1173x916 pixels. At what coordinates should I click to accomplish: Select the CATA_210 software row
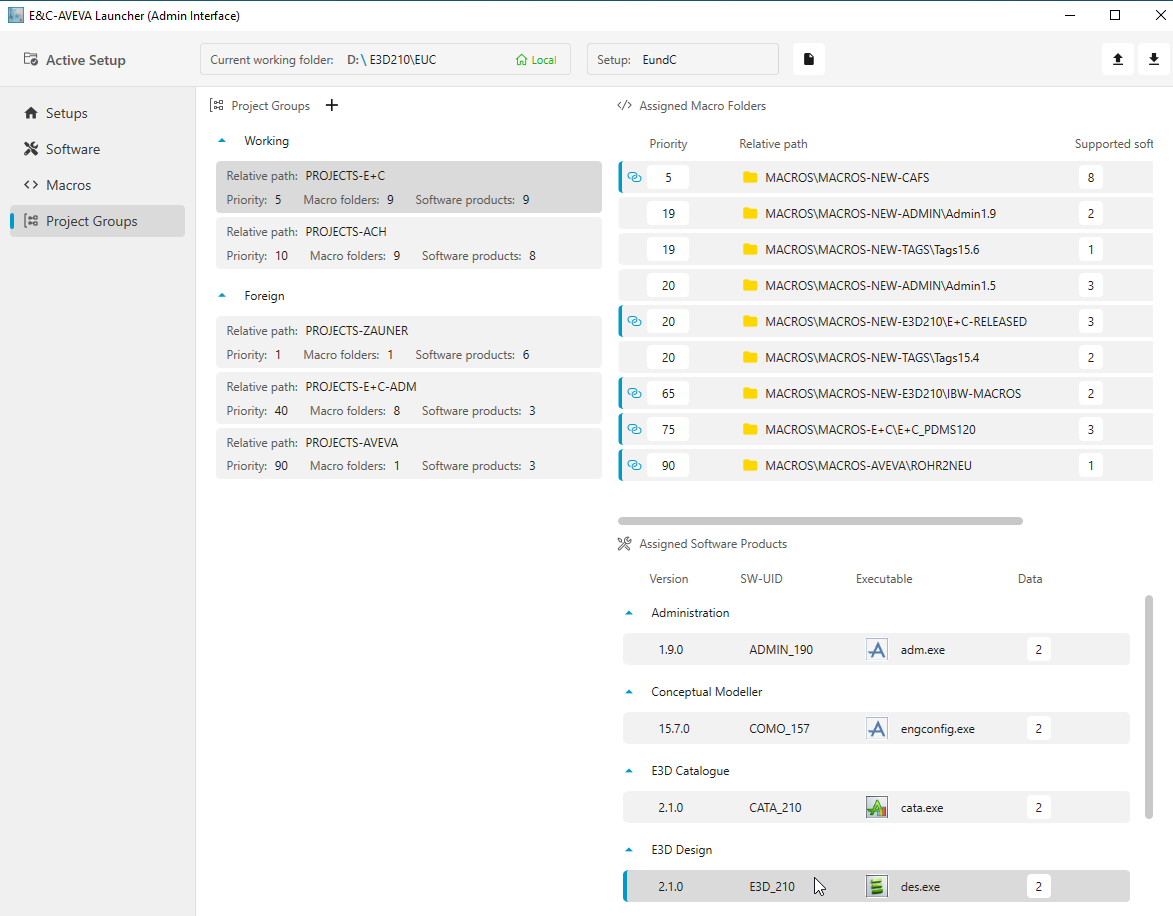tap(876, 807)
